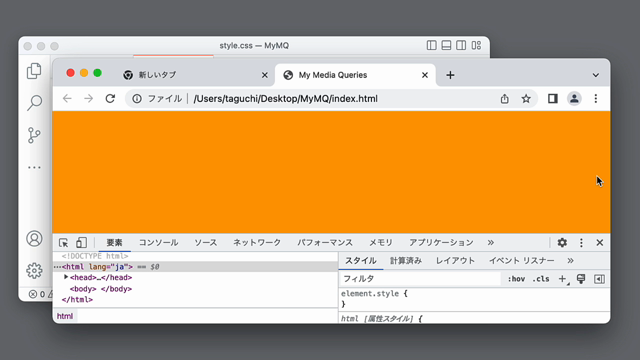
Task: Switch to the イベント リスナー sidebar tab
Action: (x=522, y=260)
